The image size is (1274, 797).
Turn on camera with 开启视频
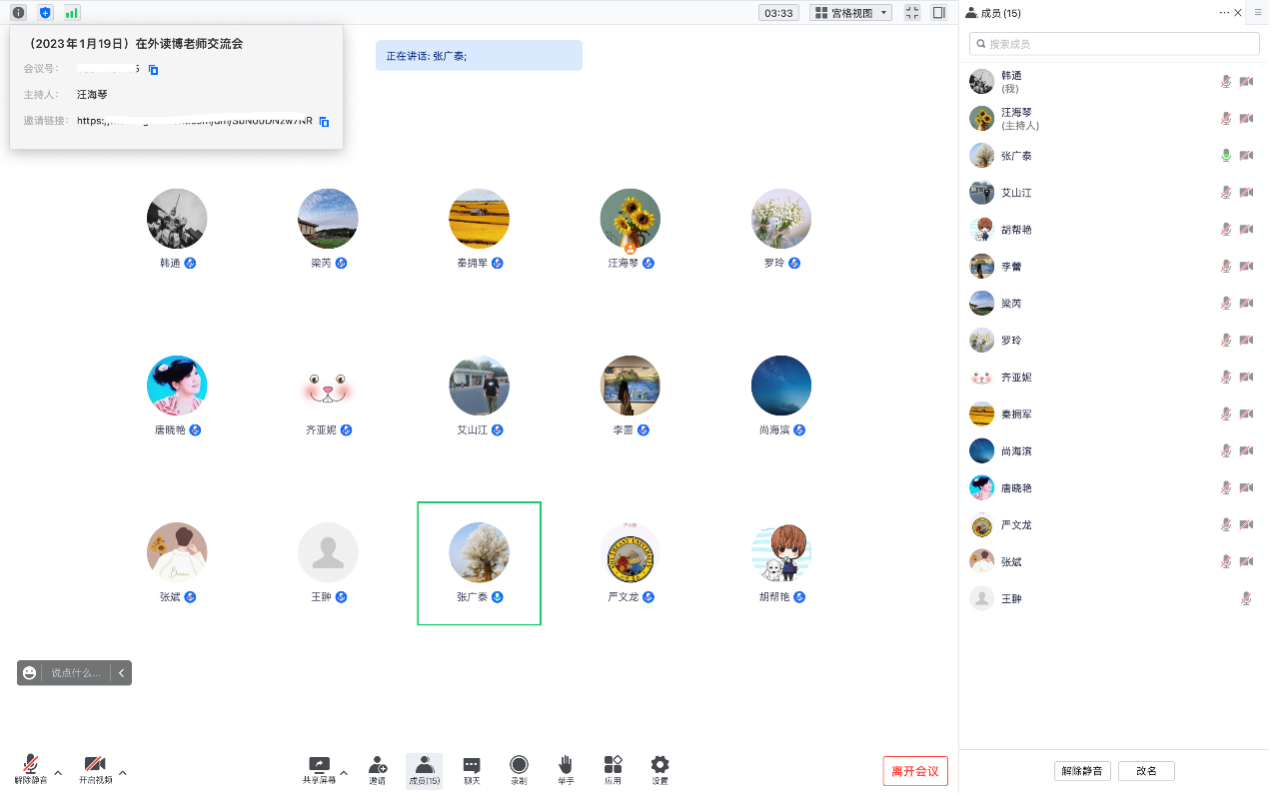tap(95, 766)
